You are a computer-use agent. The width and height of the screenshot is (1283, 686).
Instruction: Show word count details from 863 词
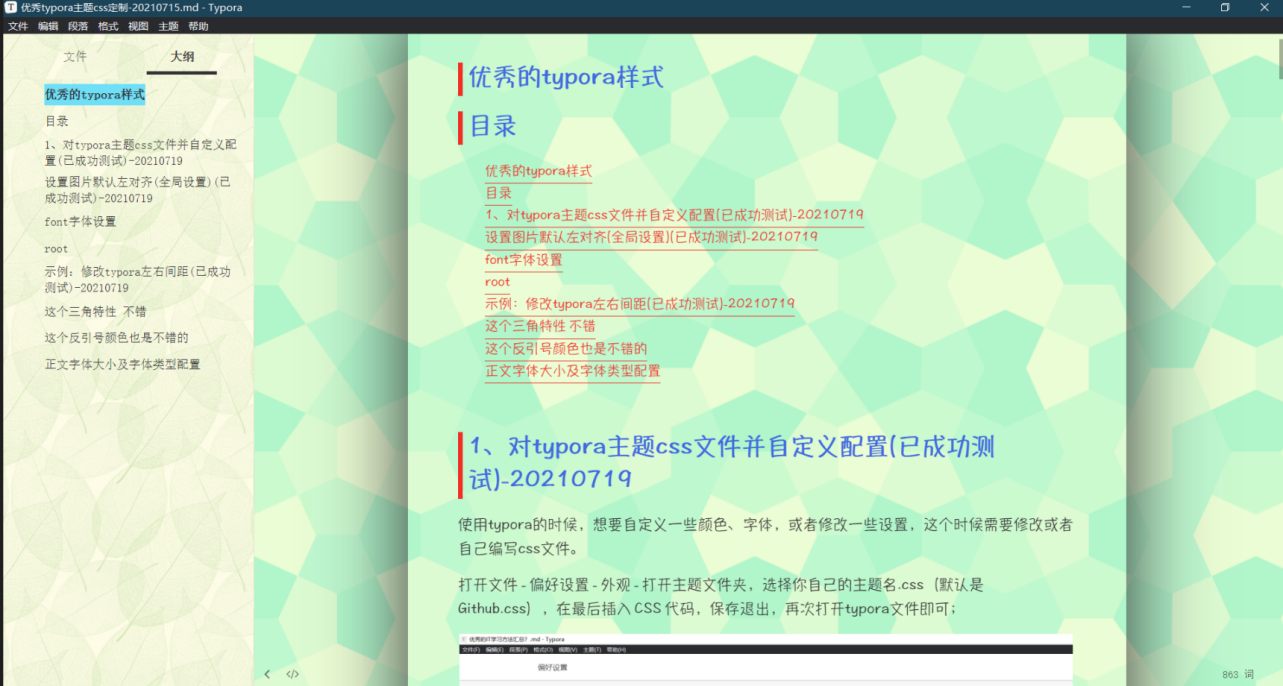tap(1238, 675)
